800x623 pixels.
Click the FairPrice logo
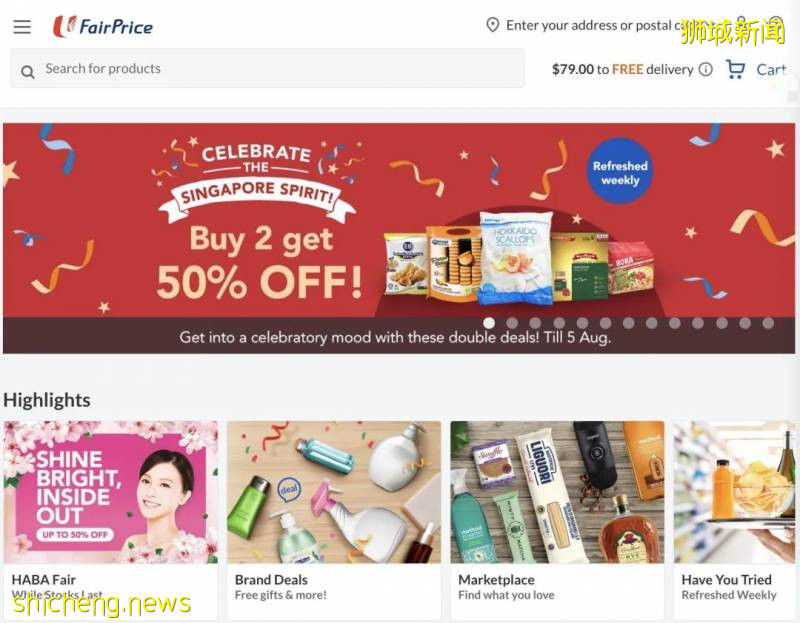pos(103,27)
